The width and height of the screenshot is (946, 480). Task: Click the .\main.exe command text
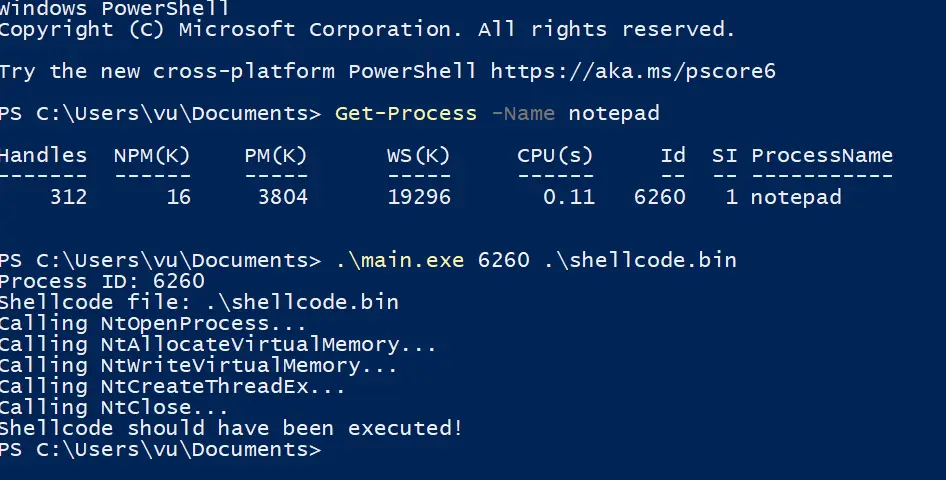pyautogui.click(x=399, y=260)
